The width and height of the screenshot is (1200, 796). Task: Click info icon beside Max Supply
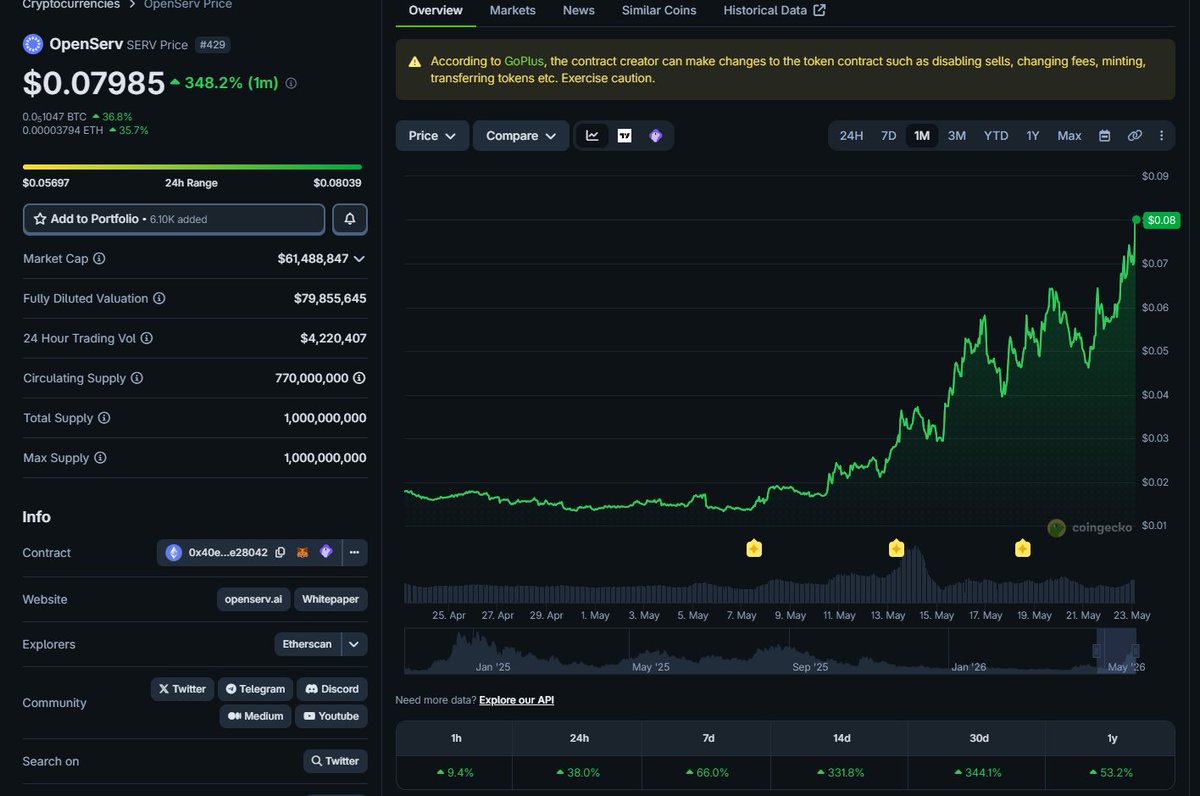point(100,458)
